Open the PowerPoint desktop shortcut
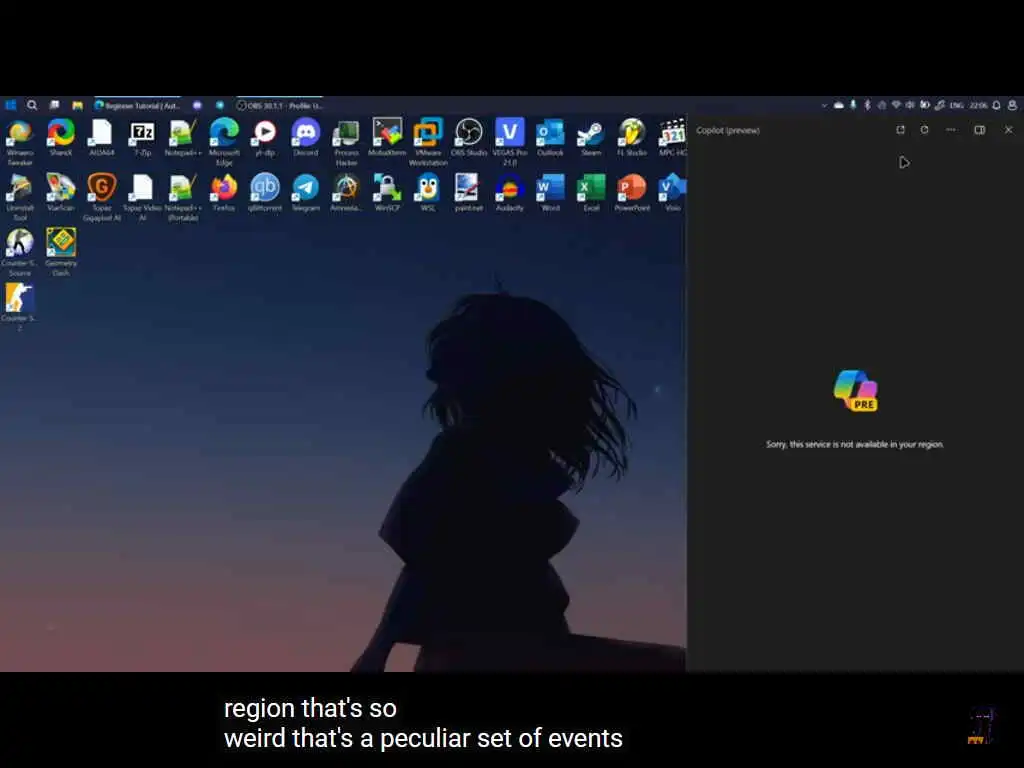 pos(632,193)
